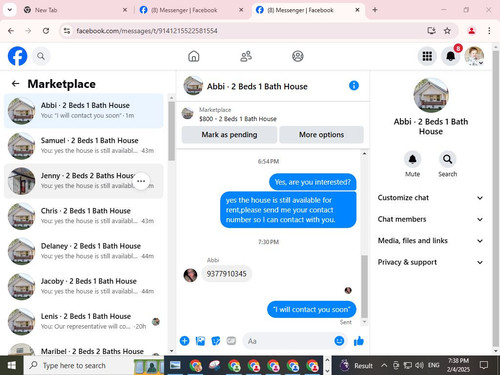This screenshot has width=500, height=375.
Task: Open Windows Start menu
Action: [12, 366]
